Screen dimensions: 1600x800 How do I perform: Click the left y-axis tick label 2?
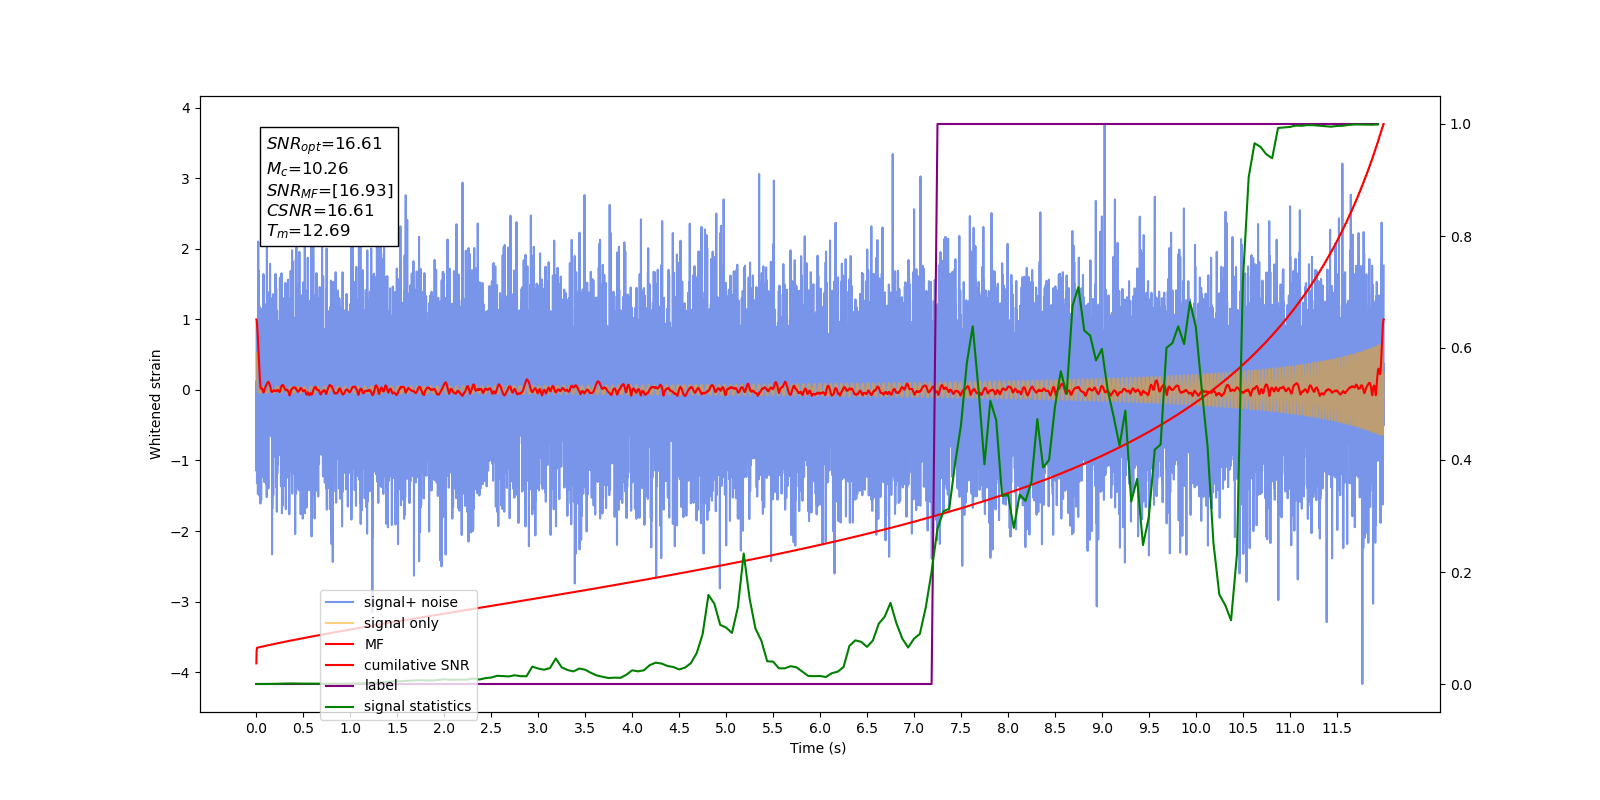[186, 249]
